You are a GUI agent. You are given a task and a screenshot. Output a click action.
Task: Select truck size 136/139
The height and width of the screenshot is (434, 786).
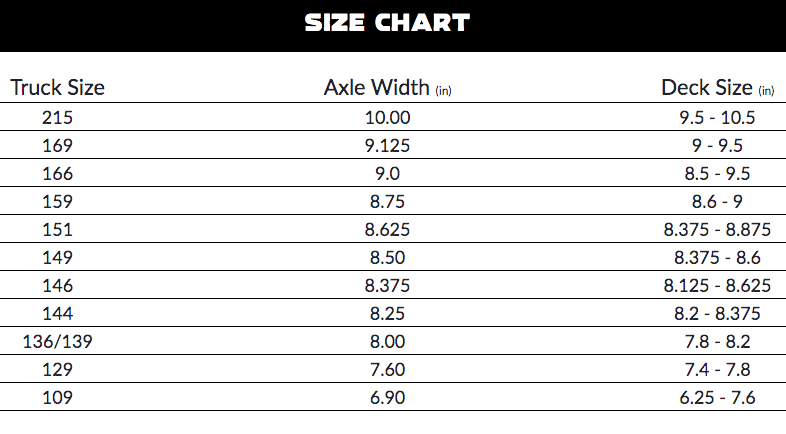(x=58, y=341)
